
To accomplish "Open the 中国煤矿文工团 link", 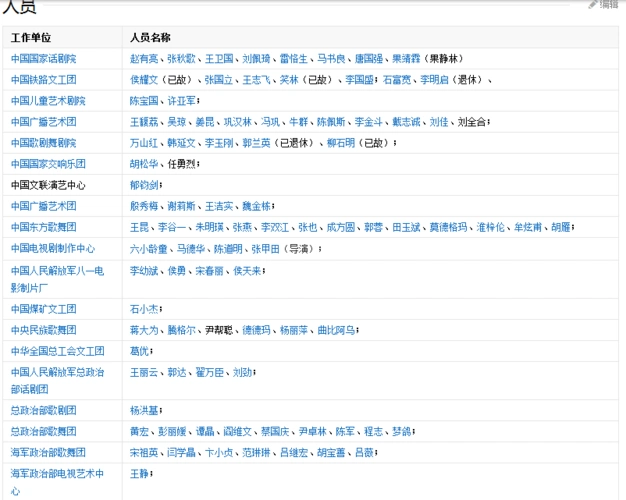I will point(44,309).
